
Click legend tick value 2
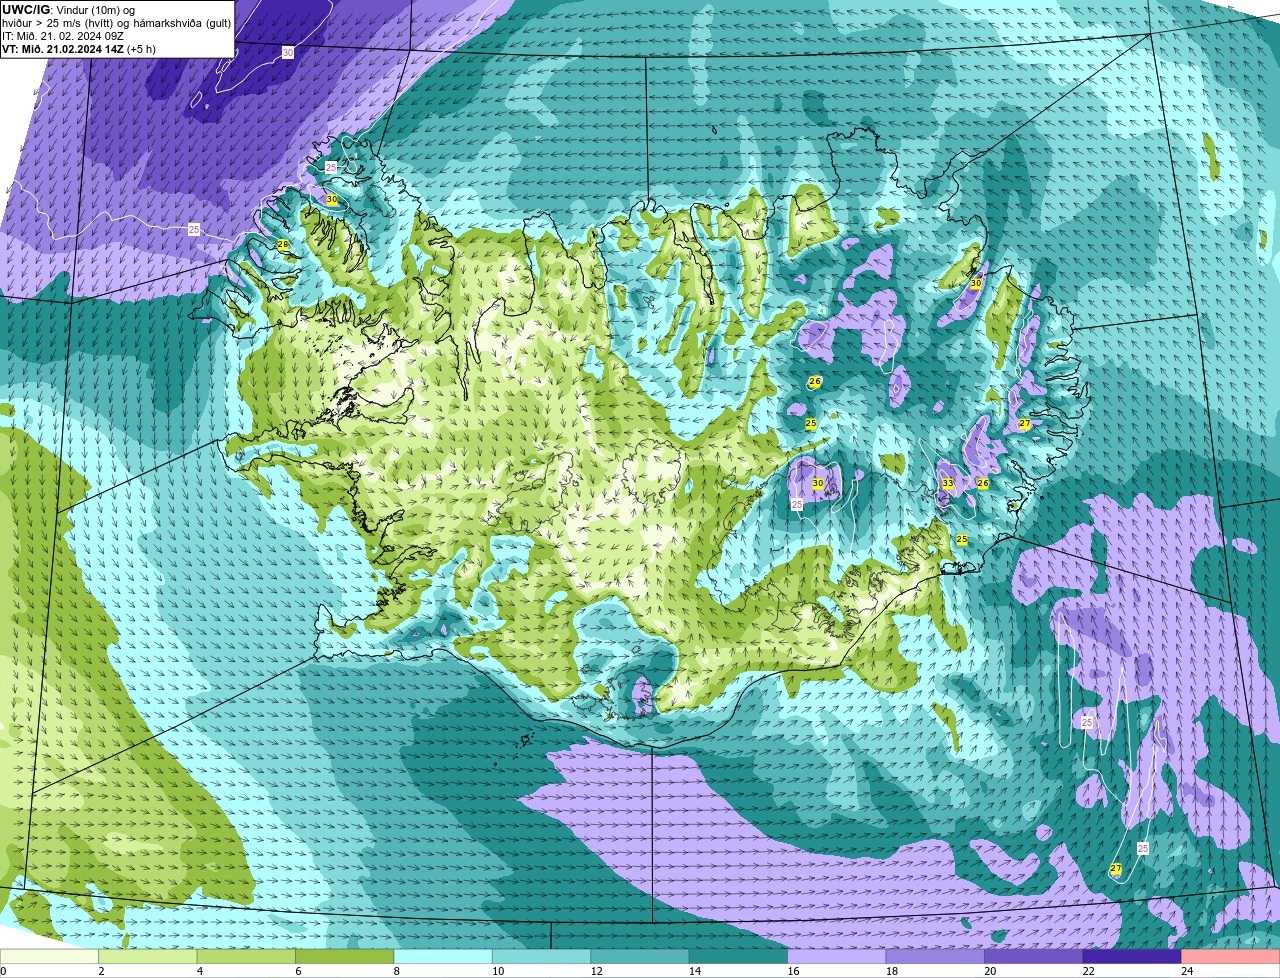(101, 971)
